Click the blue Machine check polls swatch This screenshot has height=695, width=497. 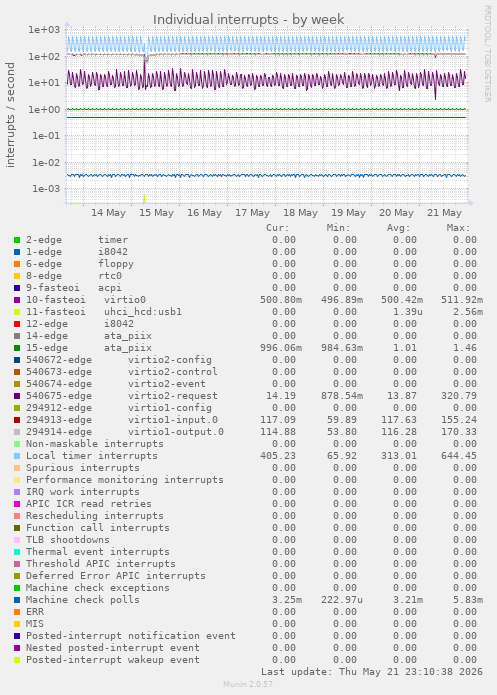point(17,600)
